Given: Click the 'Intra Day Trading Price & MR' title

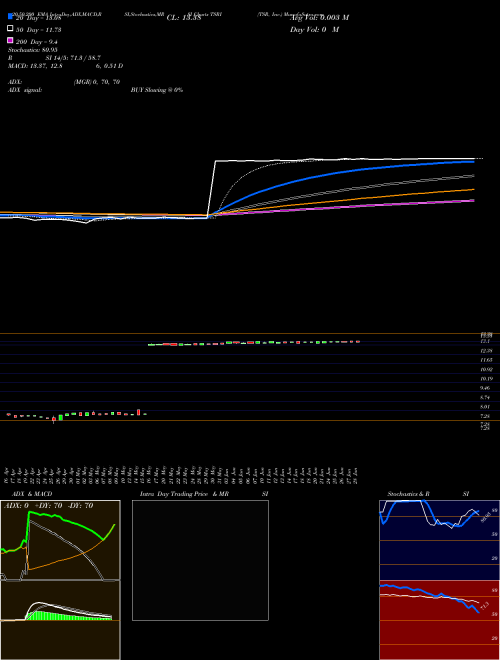Looking at the screenshot, I should pyautogui.click(x=184, y=494).
